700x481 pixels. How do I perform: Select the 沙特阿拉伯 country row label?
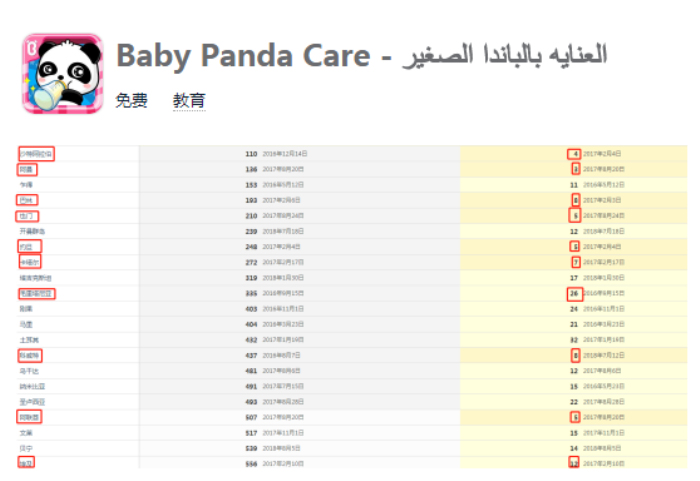coord(36,154)
